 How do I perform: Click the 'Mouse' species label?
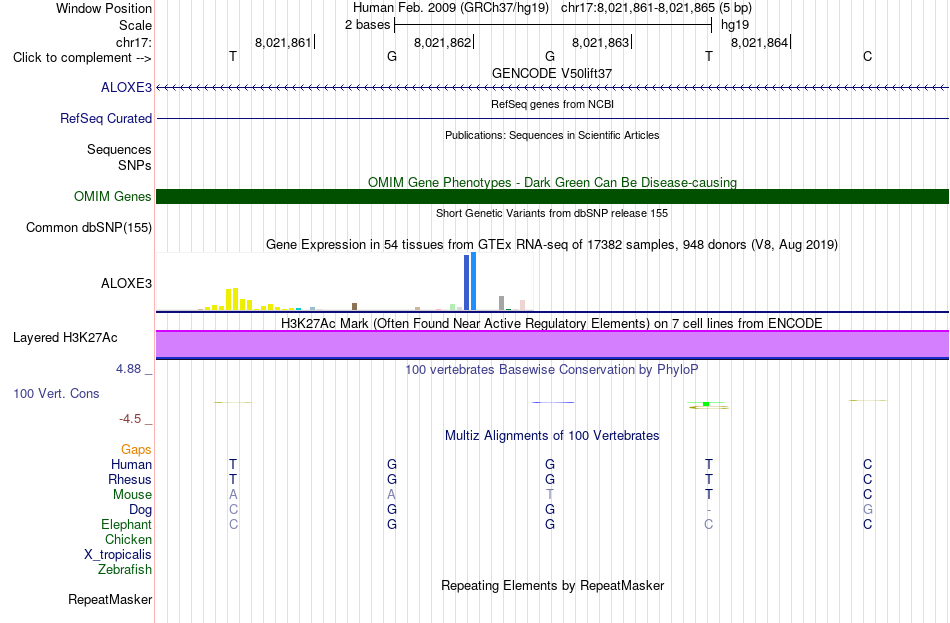tap(132, 495)
